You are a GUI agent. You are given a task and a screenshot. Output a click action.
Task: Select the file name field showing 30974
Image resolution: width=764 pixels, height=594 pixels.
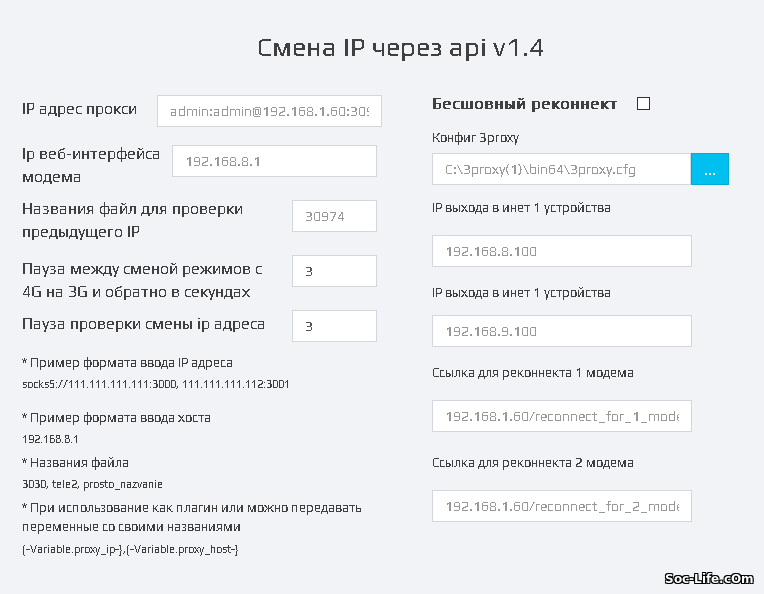[334, 216]
